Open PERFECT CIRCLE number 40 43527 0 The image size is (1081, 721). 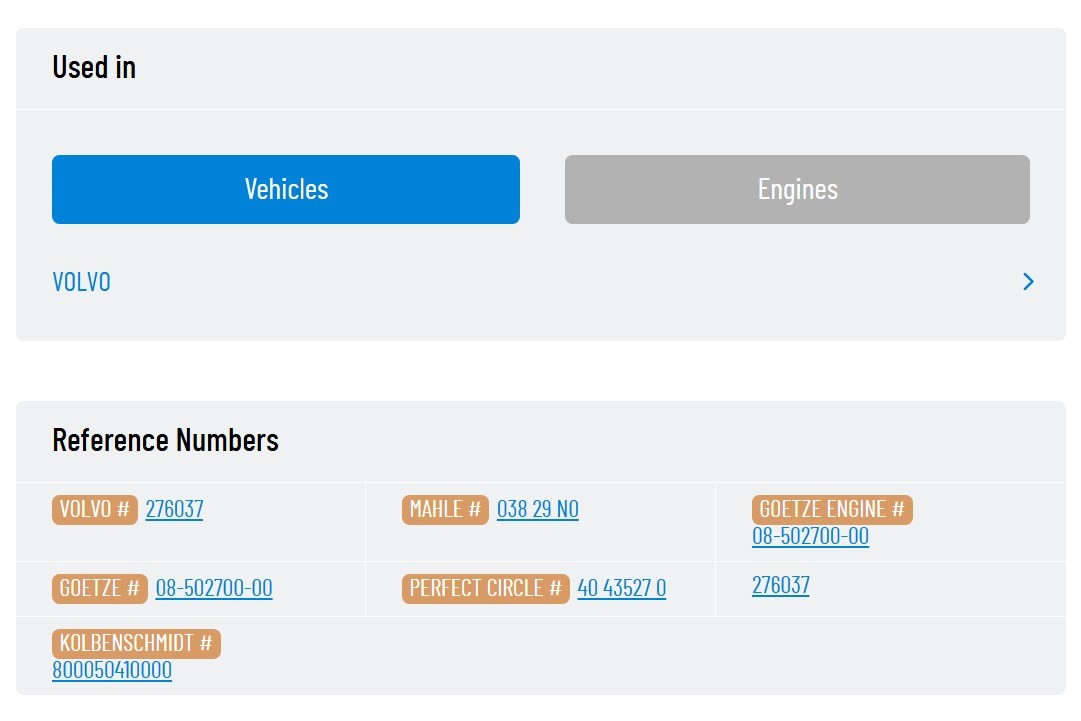(622, 588)
